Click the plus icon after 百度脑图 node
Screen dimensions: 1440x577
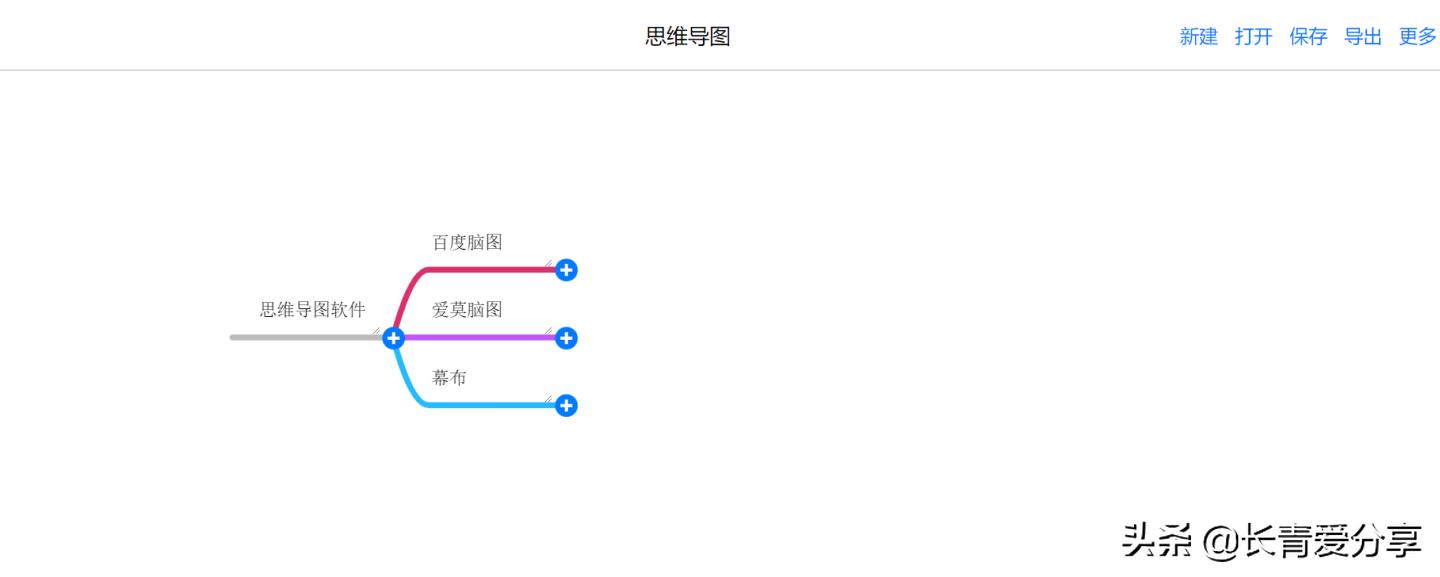click(566, 270)
